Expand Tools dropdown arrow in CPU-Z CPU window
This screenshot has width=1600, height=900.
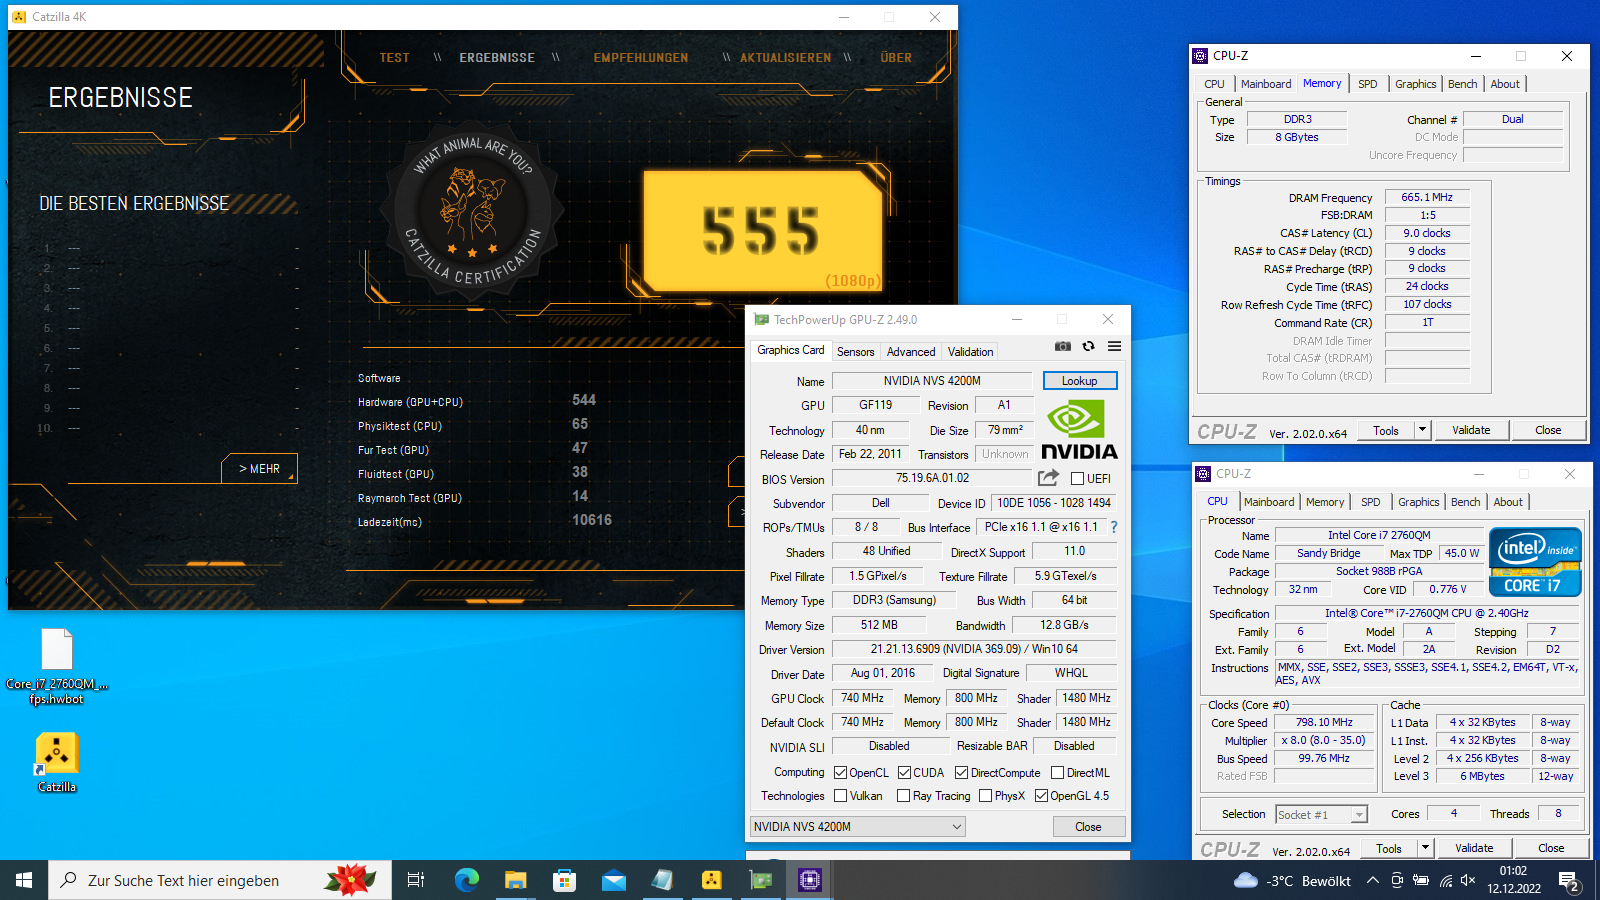[x=1425, y=848]
